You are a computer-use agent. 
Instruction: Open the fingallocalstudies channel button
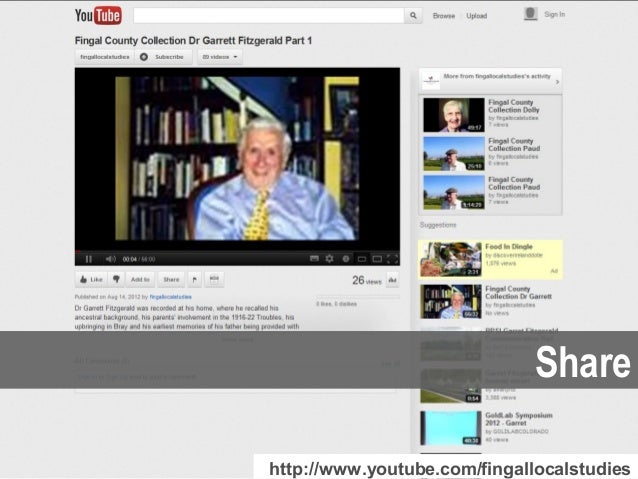105,57
